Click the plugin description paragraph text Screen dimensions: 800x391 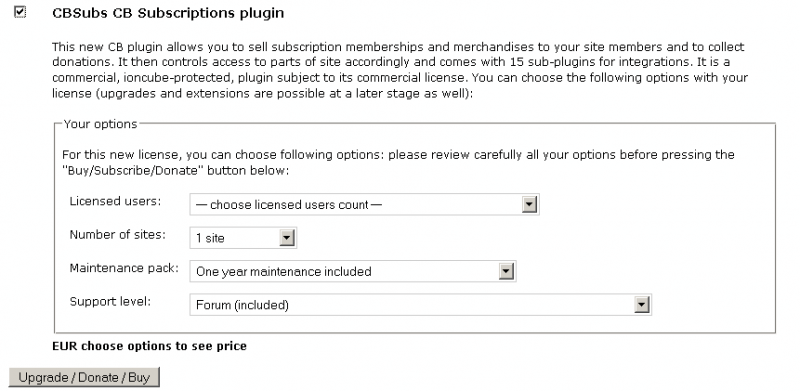[x=400, y=70]
